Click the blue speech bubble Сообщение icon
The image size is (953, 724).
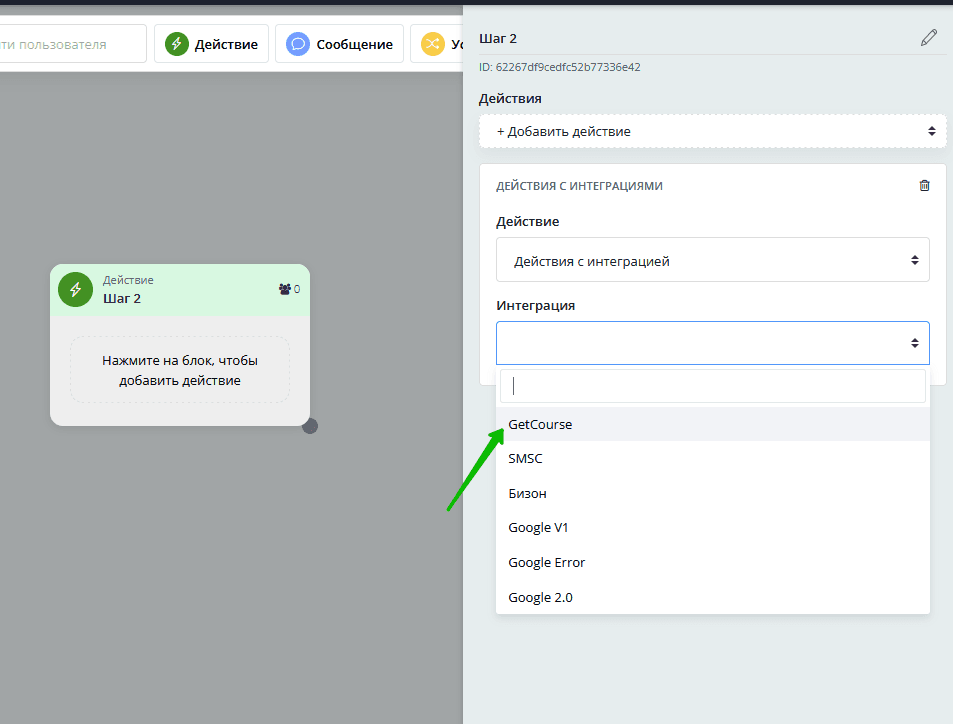pyautogui.click(x=297, y=44)
